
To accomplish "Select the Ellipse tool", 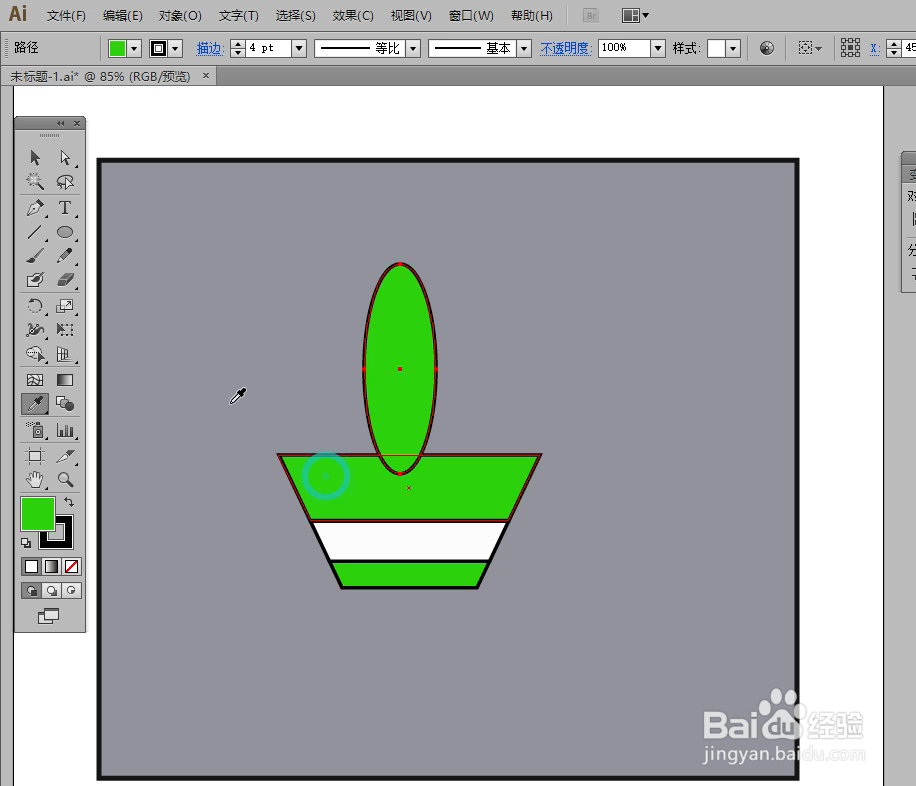I will (64, 232).
